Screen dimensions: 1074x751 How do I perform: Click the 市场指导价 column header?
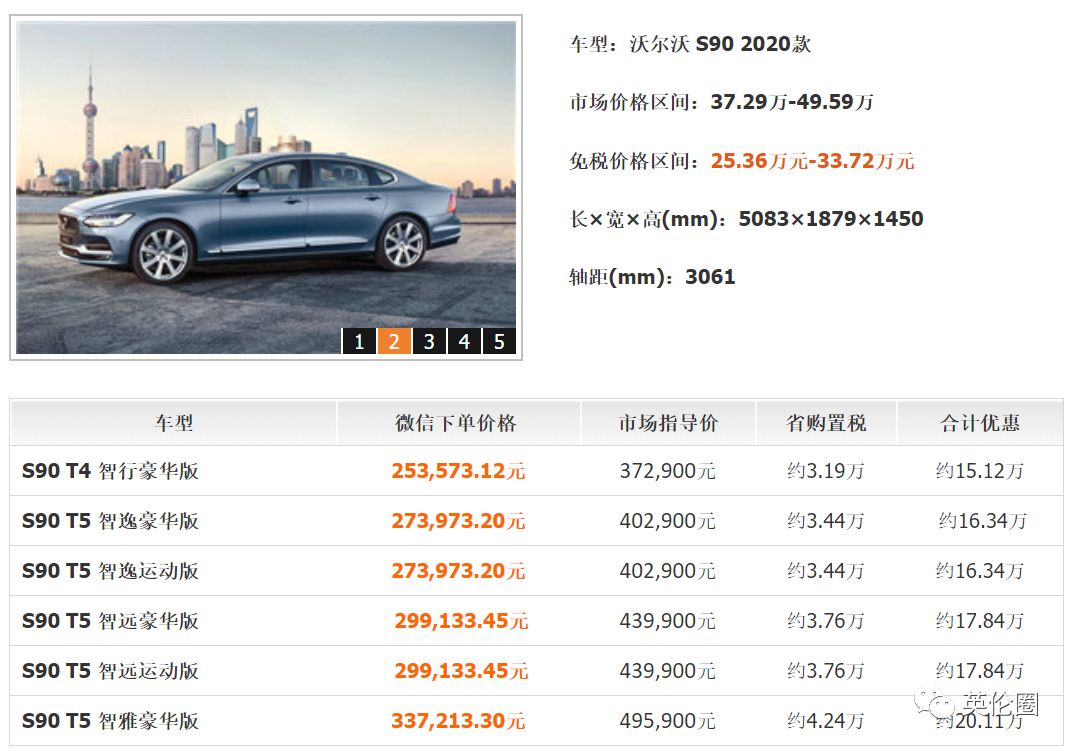(x=668, y=423)
